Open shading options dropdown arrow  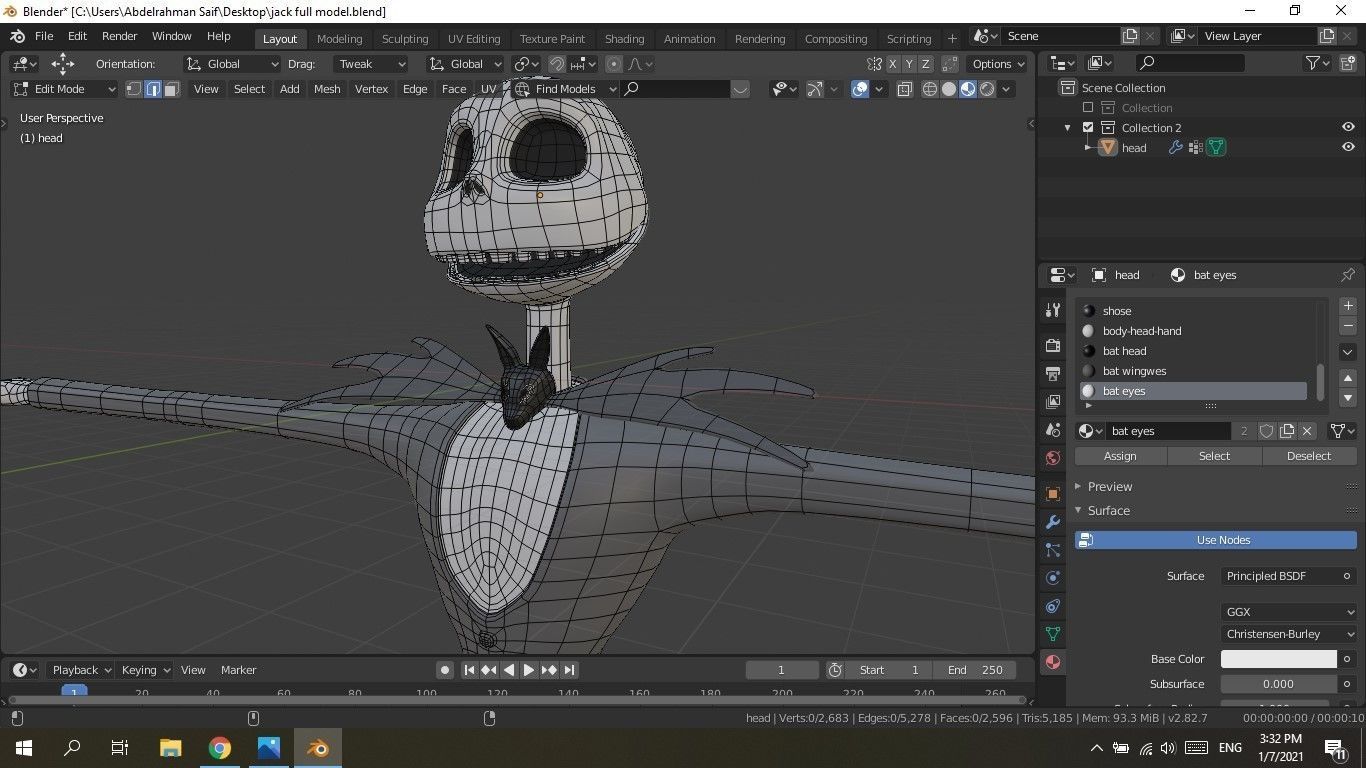pos(1007,89)
